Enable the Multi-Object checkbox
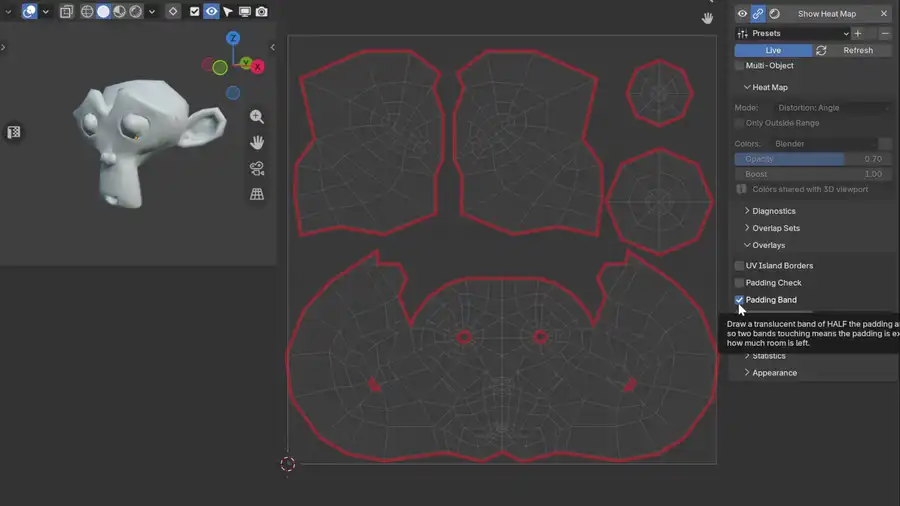 coord(739,65)
